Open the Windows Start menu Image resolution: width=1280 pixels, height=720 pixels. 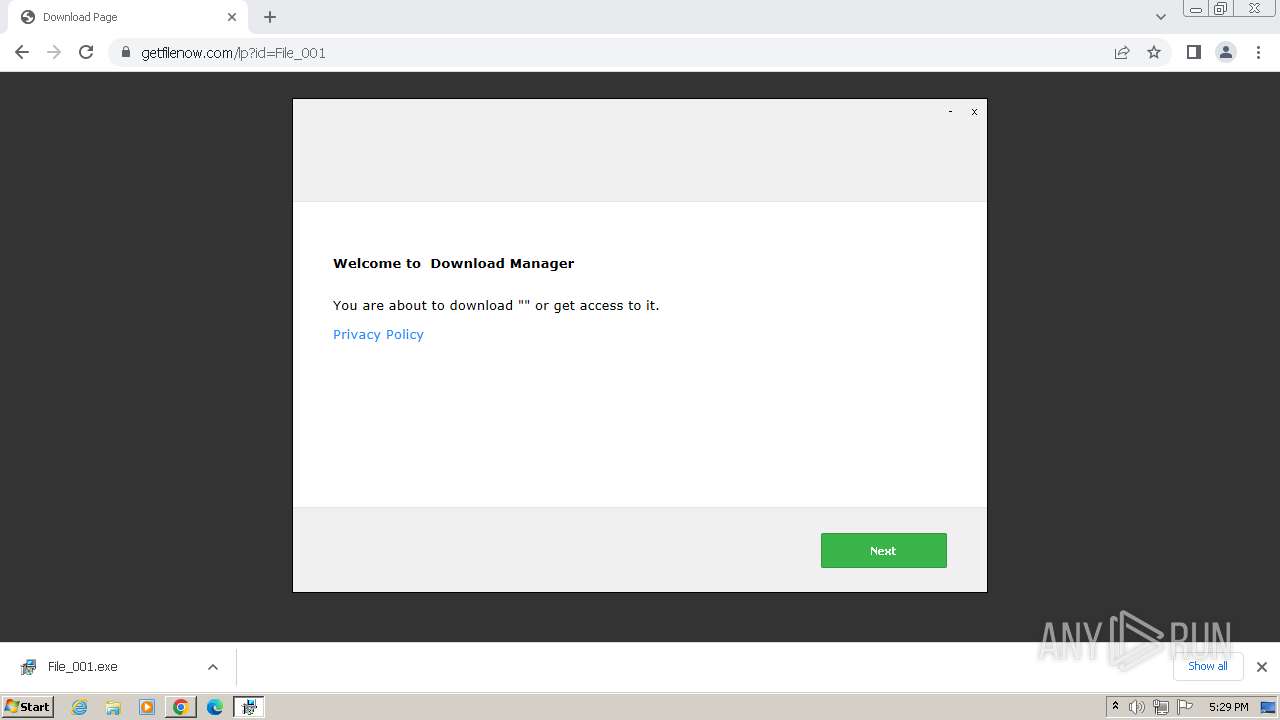click(x=28, y=706)
